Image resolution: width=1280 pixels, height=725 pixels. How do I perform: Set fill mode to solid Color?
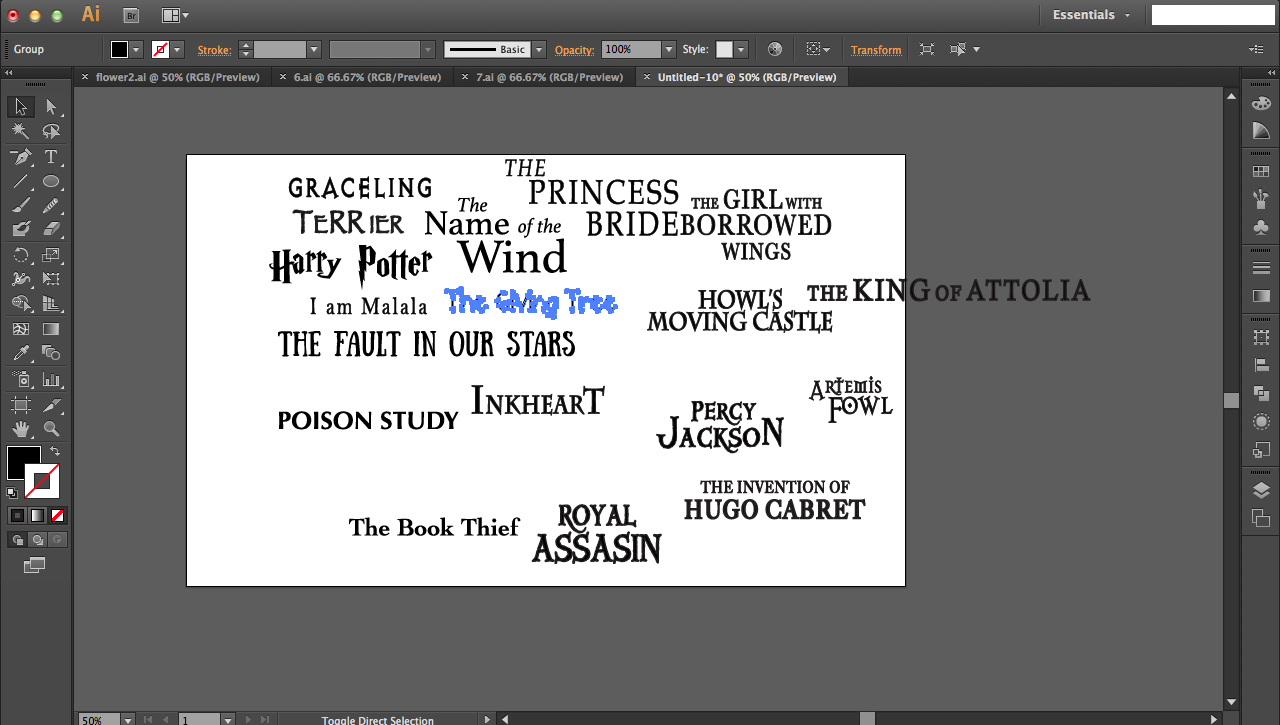(17, 516)
